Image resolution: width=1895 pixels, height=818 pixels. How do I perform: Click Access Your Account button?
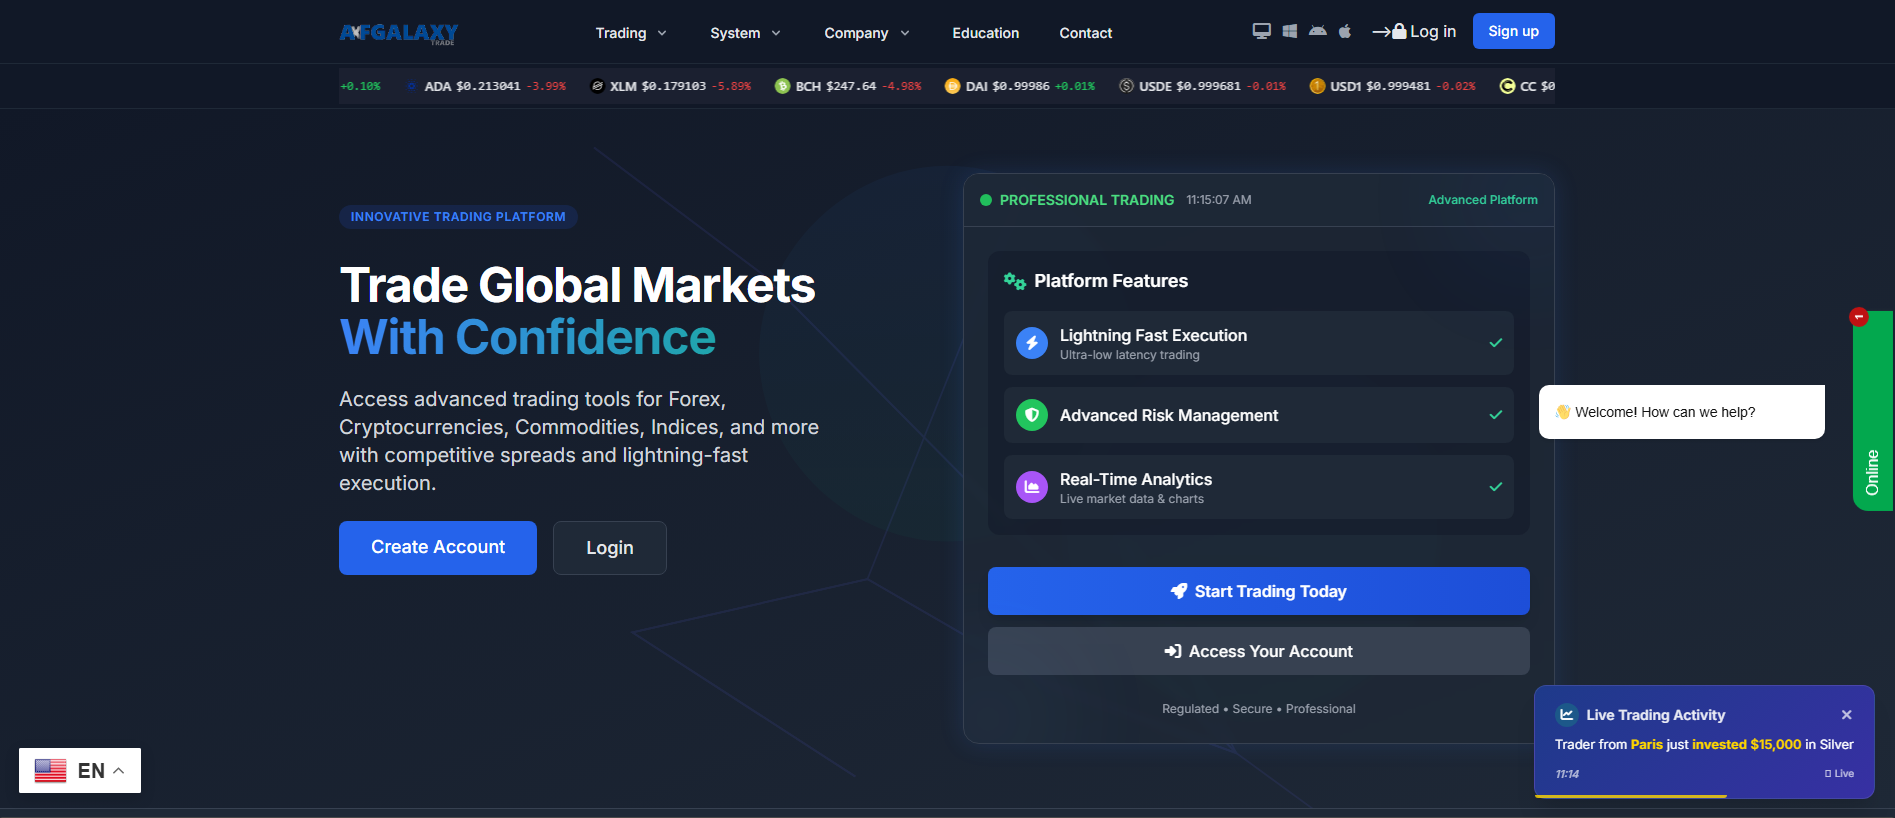pos(1258,651)
